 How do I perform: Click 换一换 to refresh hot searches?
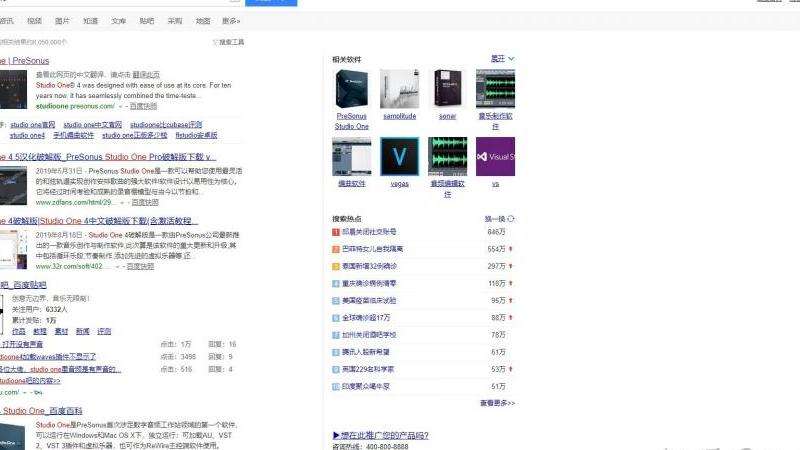(x=495, y=219)
